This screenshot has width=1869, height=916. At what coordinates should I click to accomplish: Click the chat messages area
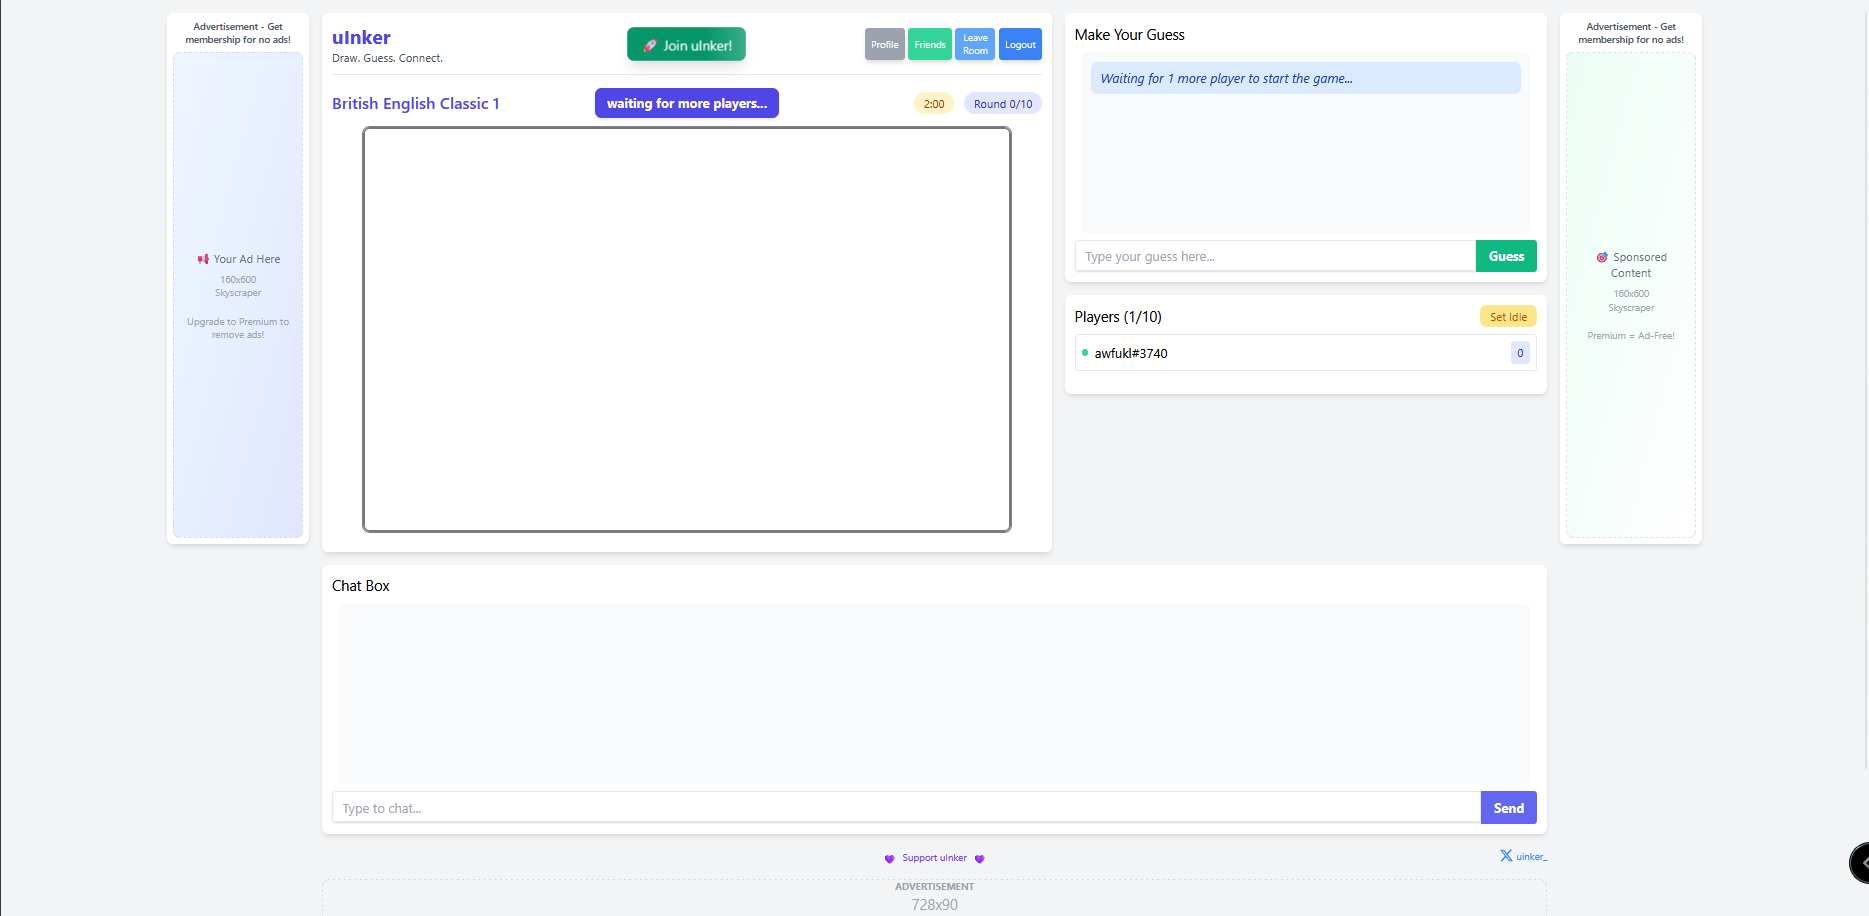934,693
